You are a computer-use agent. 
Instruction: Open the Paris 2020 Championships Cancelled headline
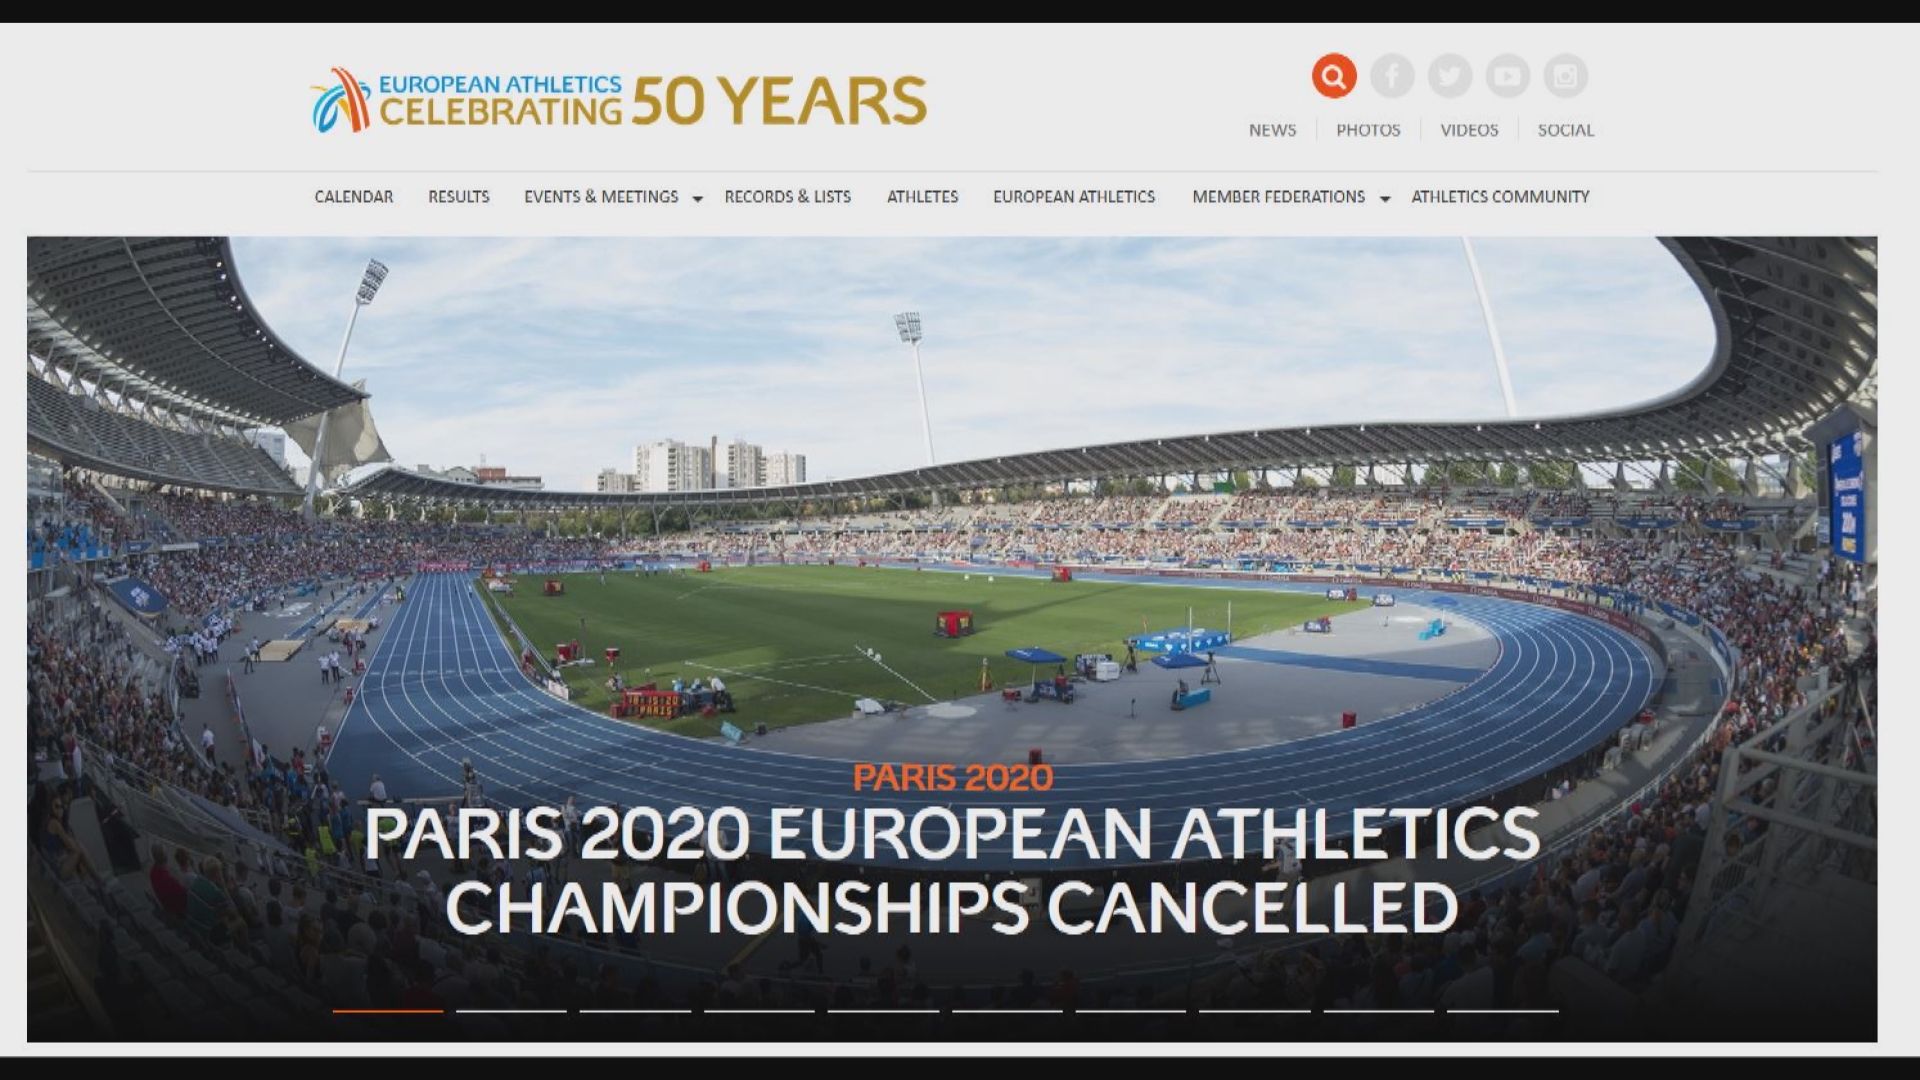951,870
